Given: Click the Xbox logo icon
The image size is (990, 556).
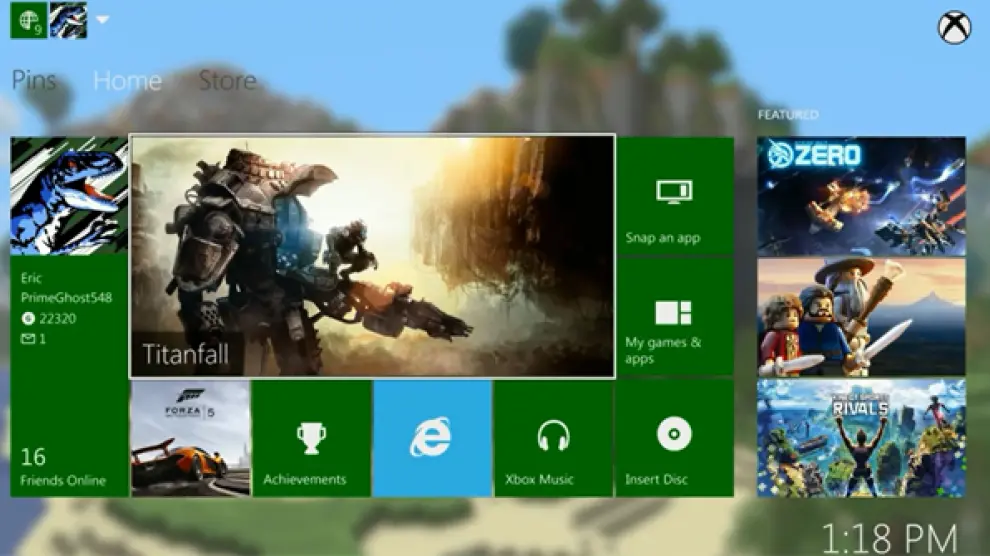Looking at the screenshot, I should [x=954, y=27].
